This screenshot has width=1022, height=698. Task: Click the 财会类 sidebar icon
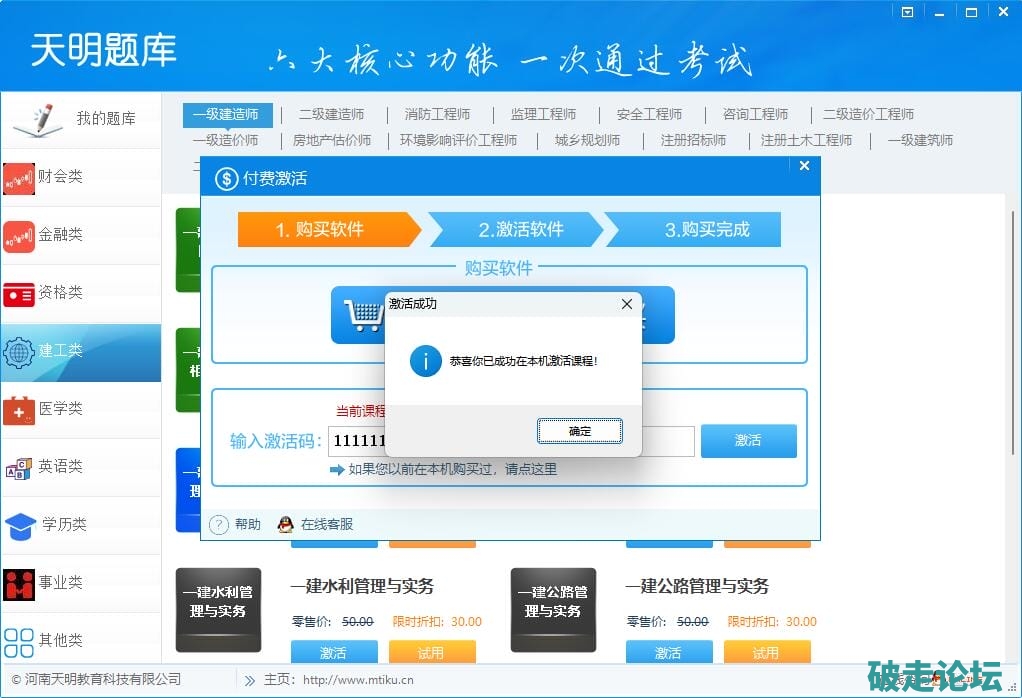(19, 178)
